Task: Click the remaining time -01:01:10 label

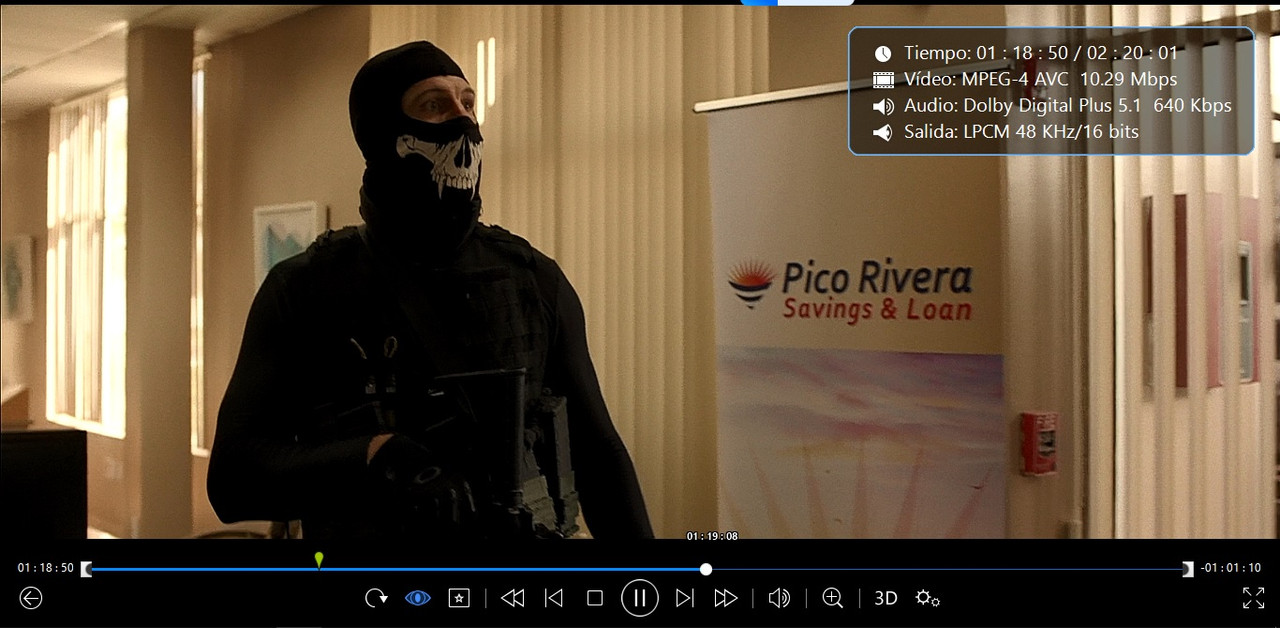Action: [x=1231, y=568]
